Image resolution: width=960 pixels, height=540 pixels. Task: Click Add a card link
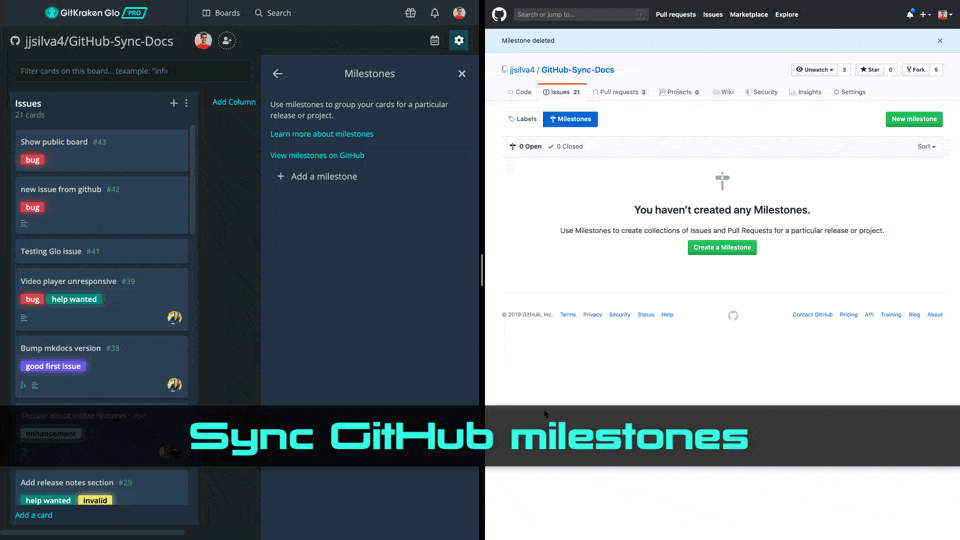click(34, 515)
